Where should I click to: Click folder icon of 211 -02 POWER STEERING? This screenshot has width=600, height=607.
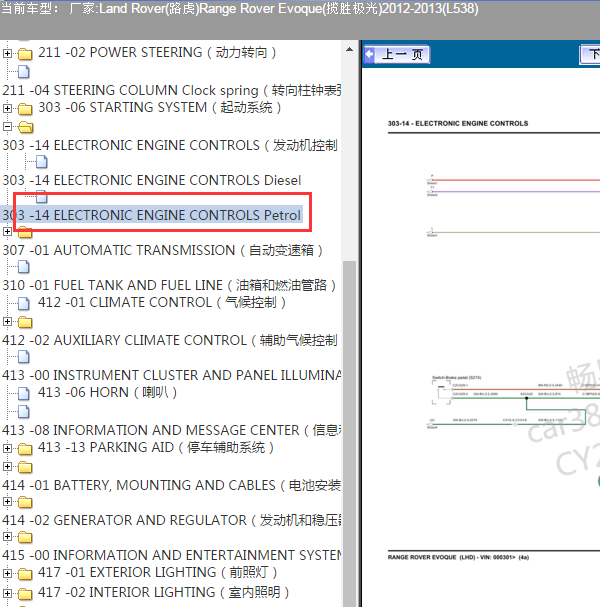25,54
